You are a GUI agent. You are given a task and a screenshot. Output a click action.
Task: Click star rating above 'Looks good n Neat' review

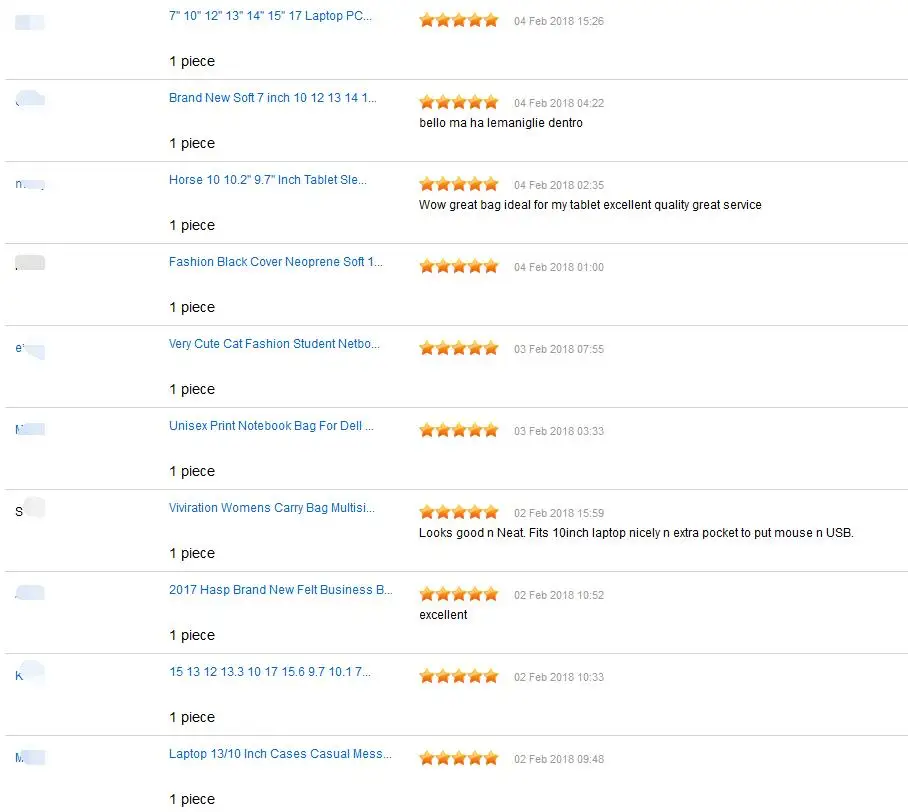point(459,513)
